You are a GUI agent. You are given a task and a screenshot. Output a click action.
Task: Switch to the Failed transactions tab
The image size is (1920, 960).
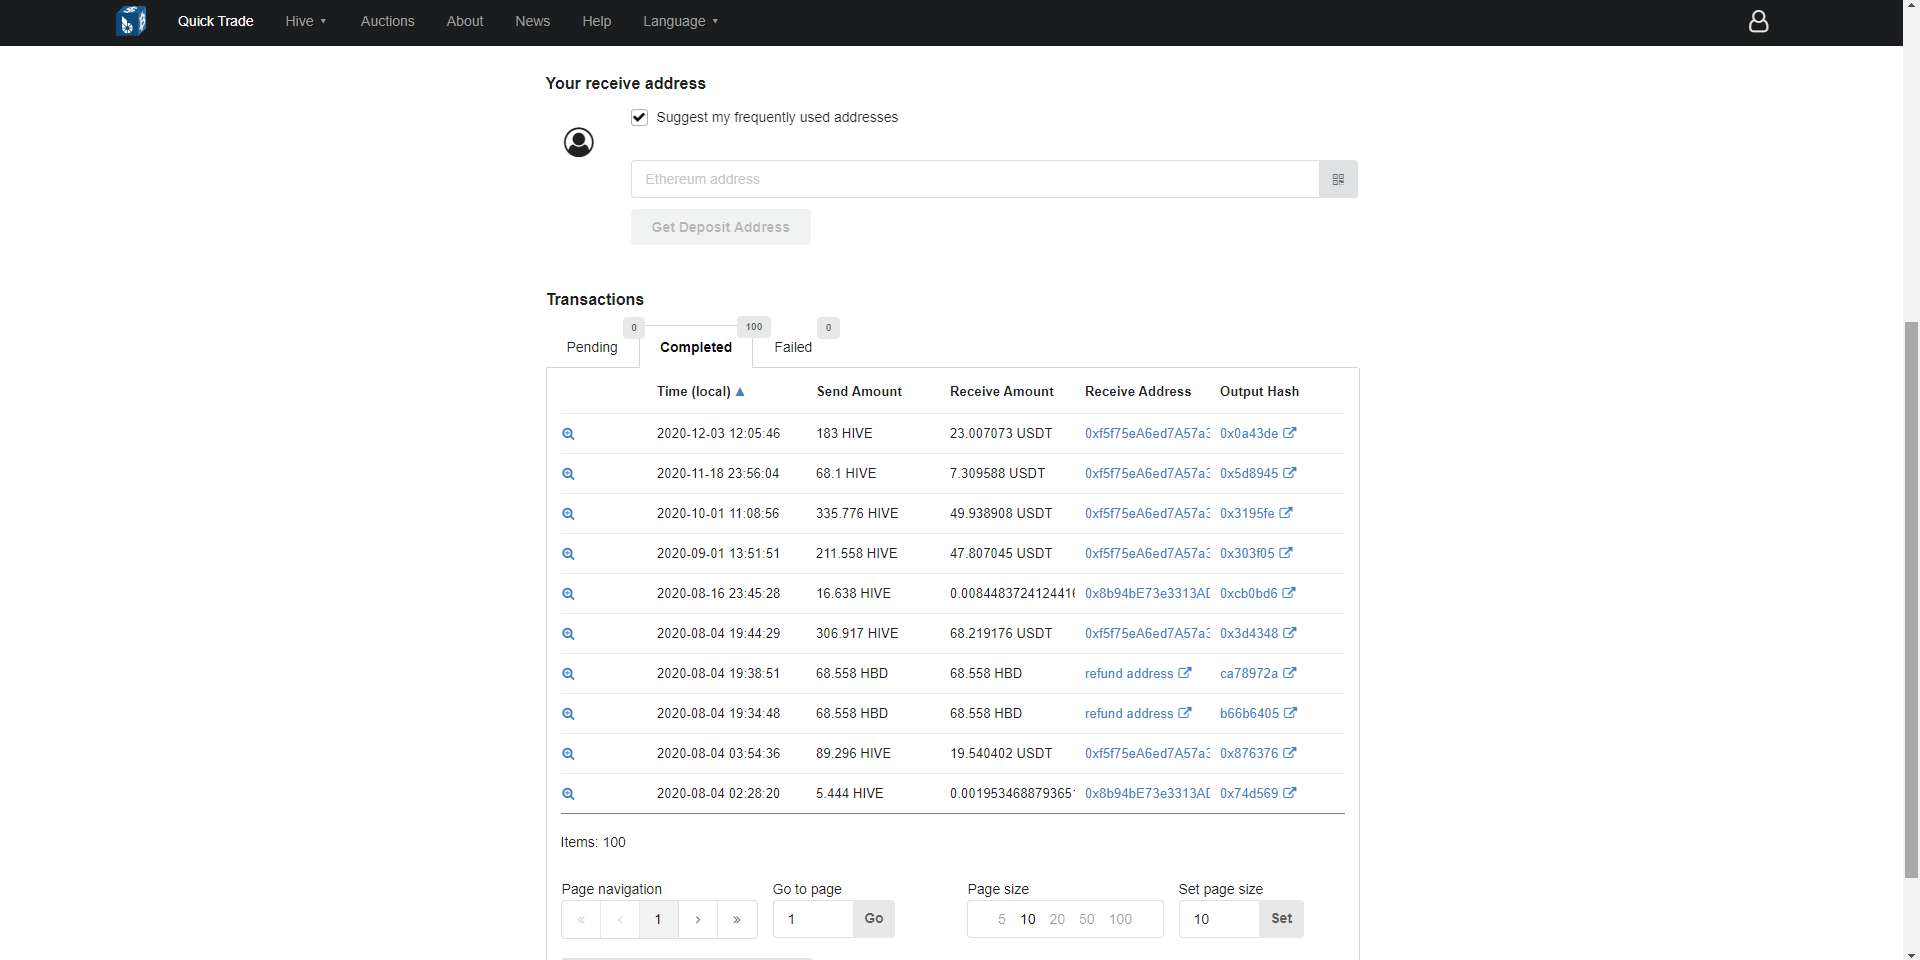[x=793, y=347]
